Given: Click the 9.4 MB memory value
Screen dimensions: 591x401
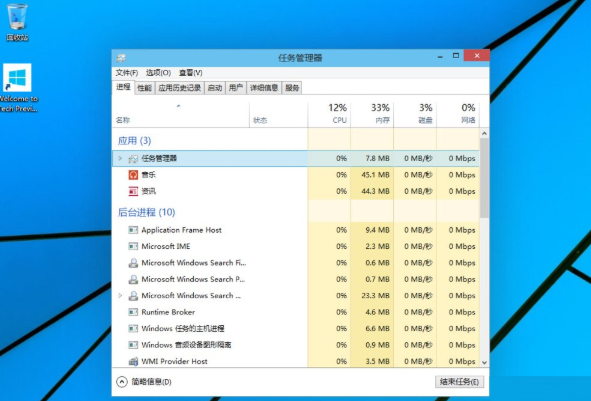Looking at the screenshot, I should [377, 230].
